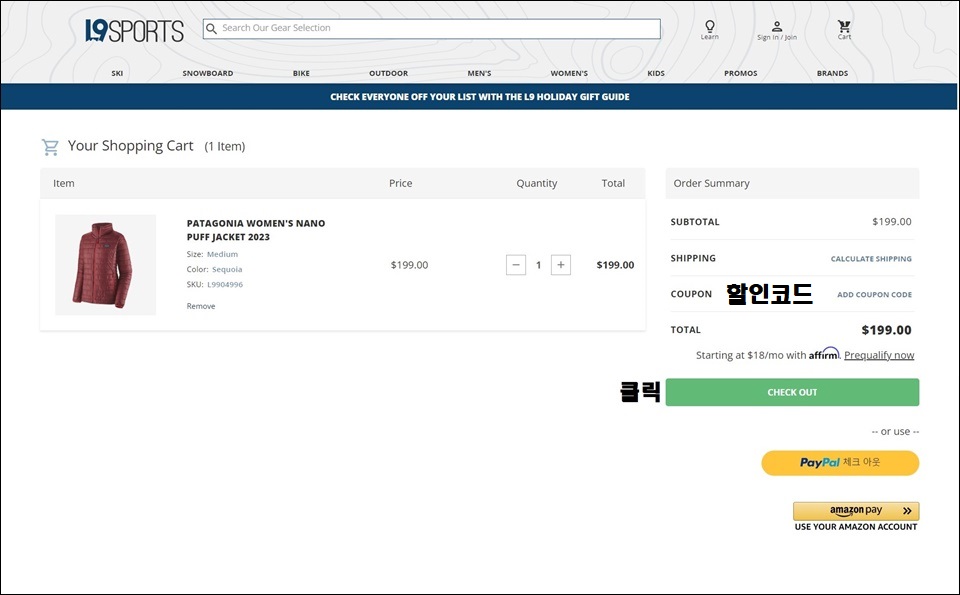Viewport: 960px width, 595px height.
Task: Open the SKI menu
Action: coord(117,73)
